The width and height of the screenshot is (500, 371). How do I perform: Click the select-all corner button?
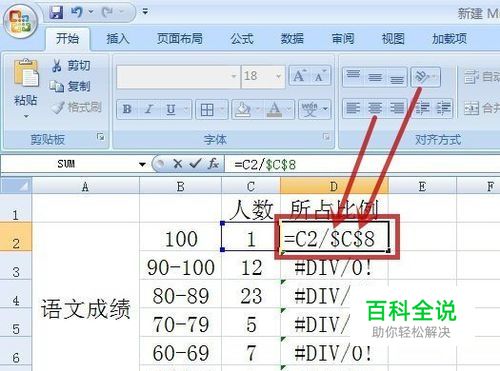[16, 186]
